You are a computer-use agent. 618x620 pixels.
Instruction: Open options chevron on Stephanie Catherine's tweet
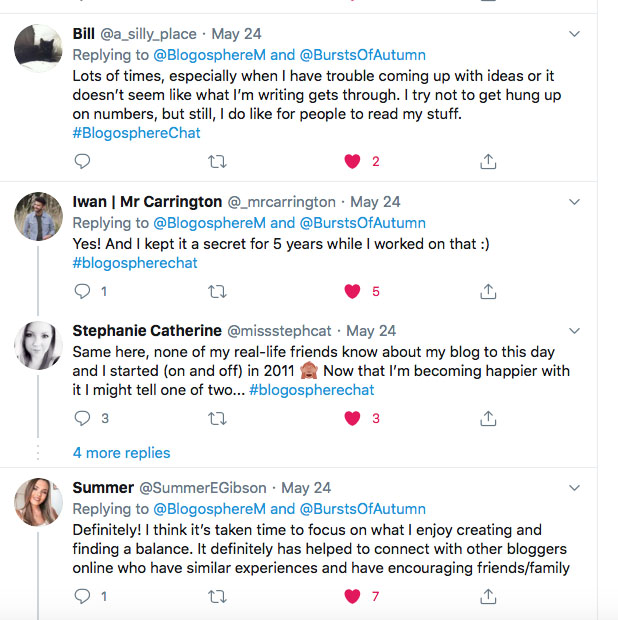point(574,330)
